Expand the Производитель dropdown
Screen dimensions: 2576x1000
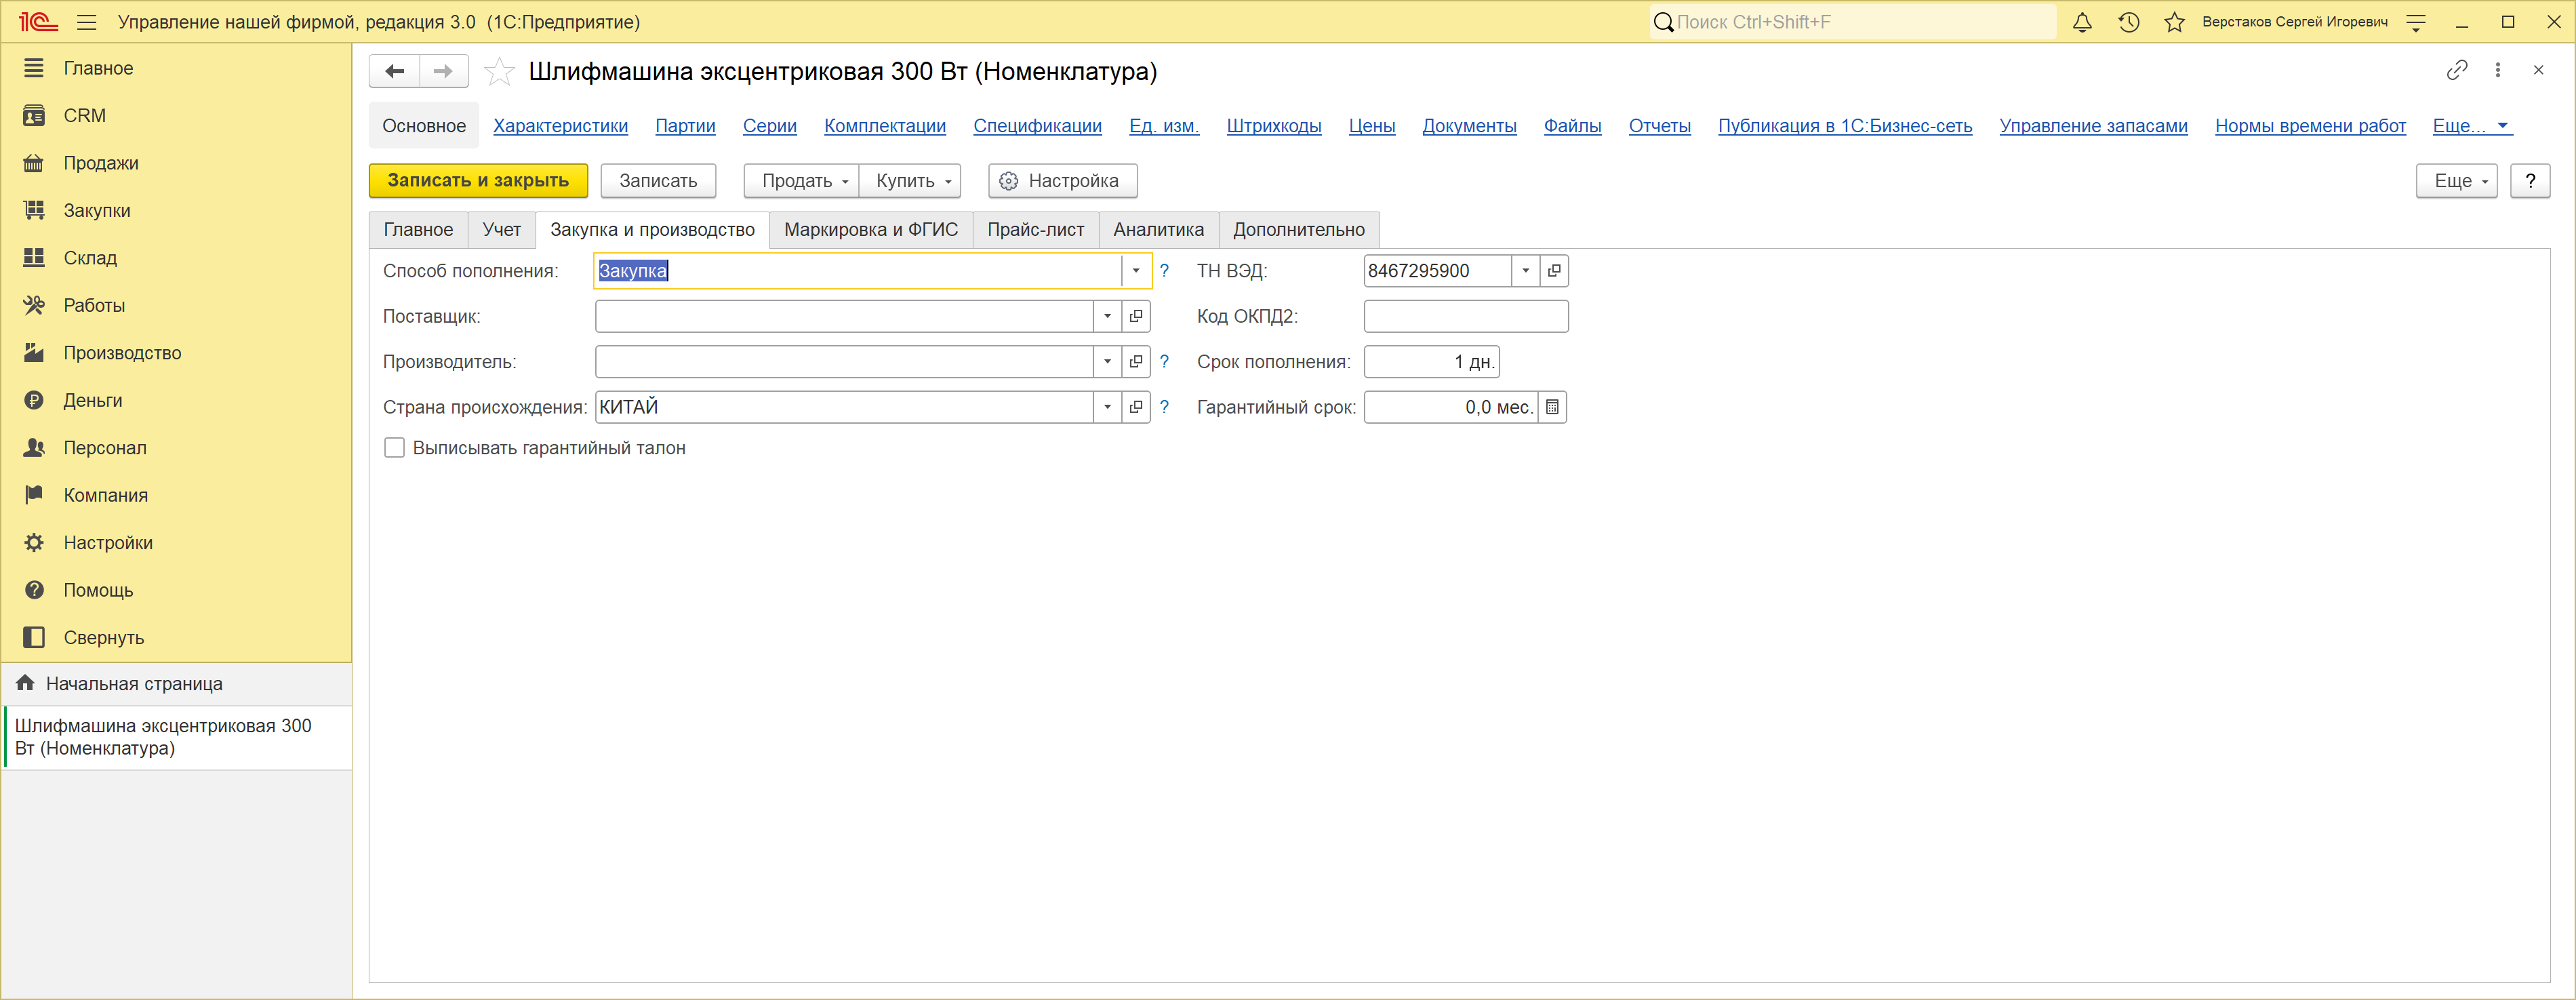pos(1107,362)
